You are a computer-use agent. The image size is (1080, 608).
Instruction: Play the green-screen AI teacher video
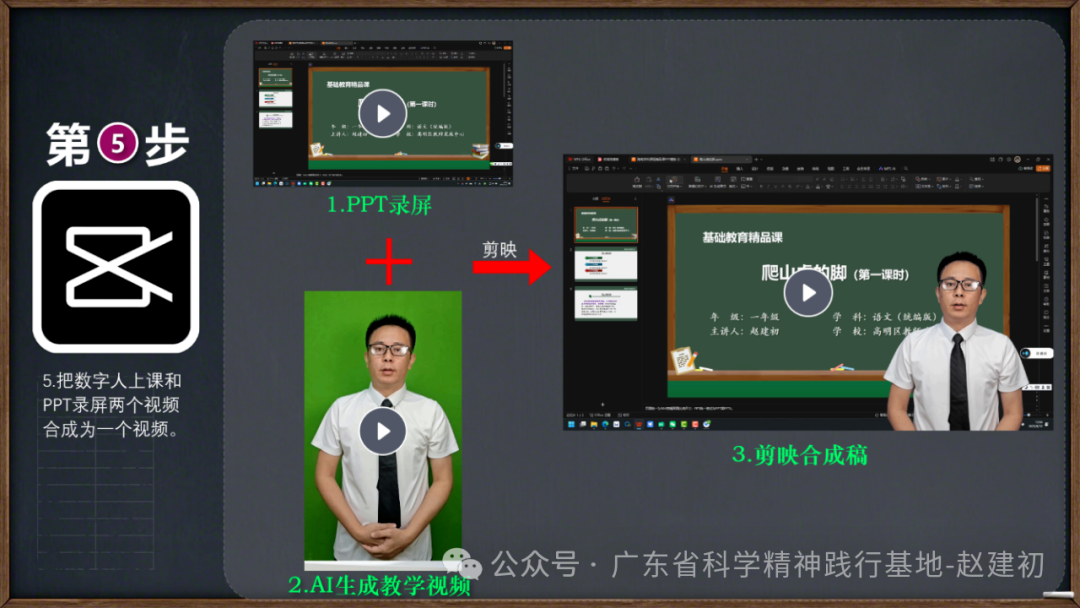[383, 432]
